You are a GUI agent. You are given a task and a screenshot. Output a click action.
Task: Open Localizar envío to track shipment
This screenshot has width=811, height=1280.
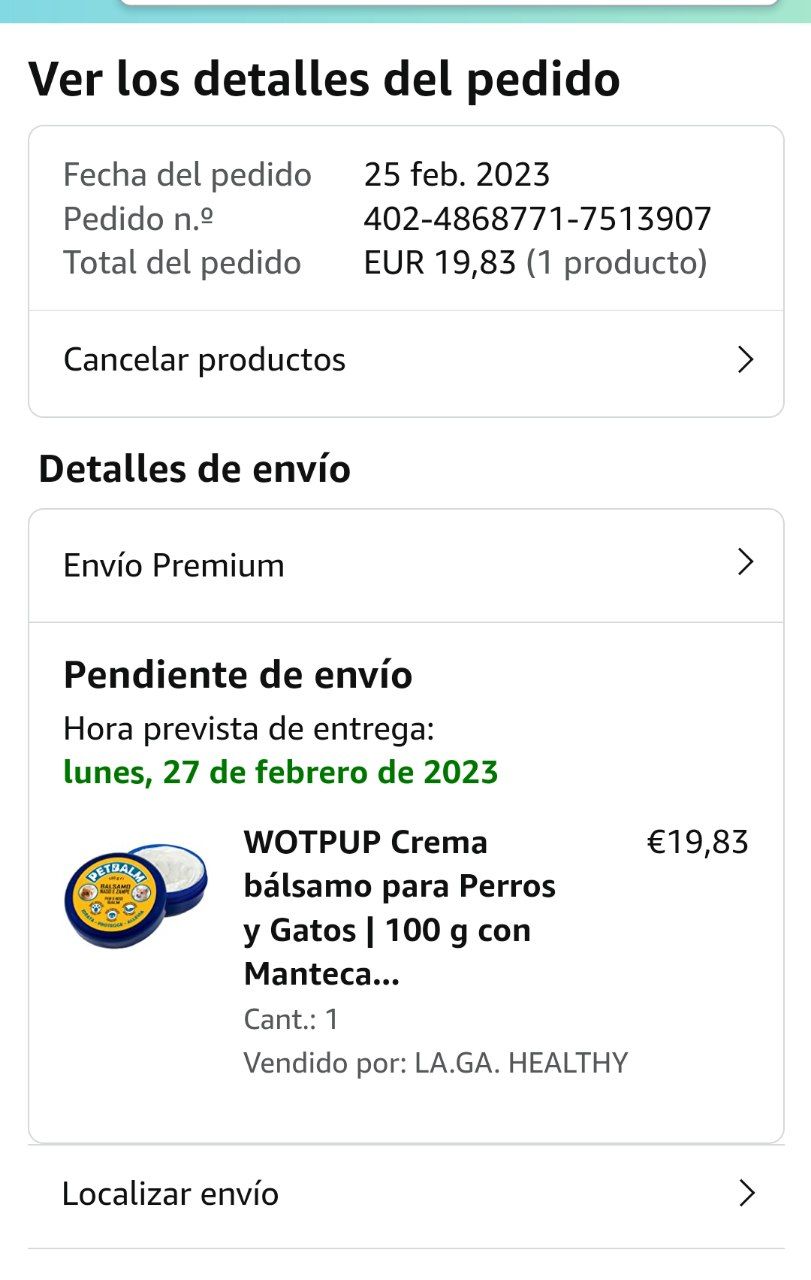tap(170, 1194)
